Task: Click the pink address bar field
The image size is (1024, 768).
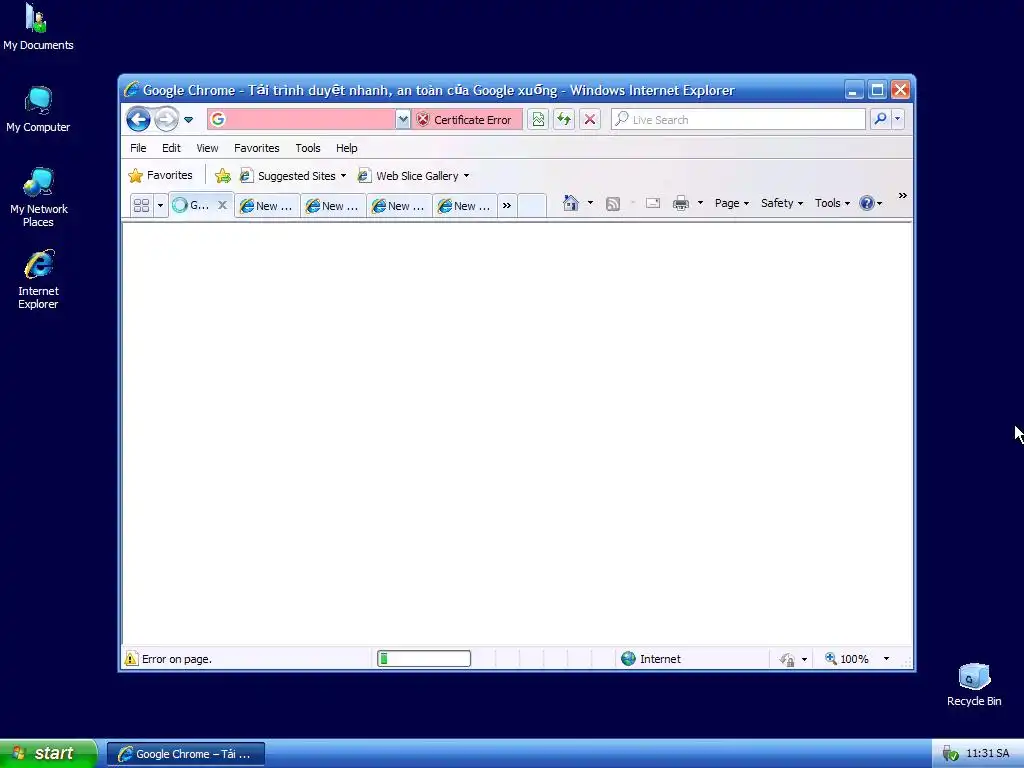Action: 301,120
